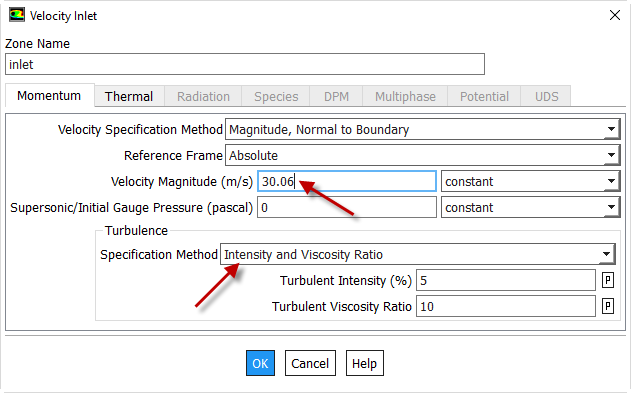Click the Reference Frame label
Viewport: 631px width, 393px height.
point(173,155)
